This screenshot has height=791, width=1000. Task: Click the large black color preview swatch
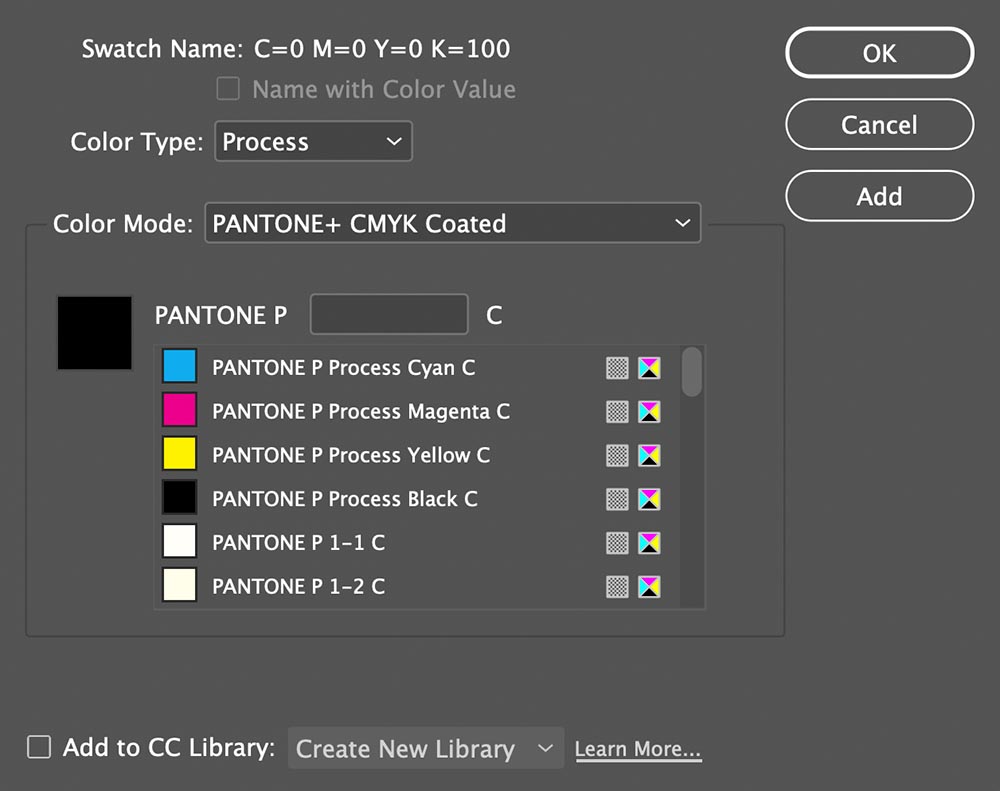coord(95,333)
